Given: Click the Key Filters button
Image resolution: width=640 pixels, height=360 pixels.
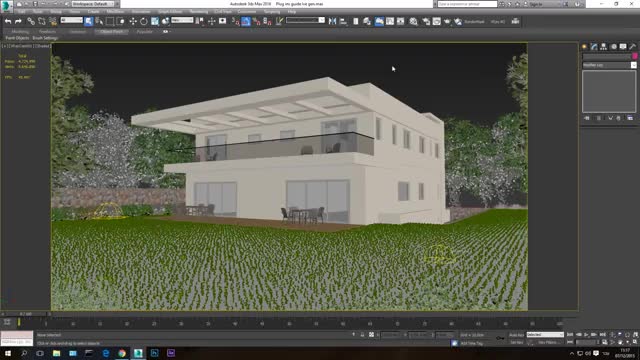Looking at the screenshot, I should [548, 342].
